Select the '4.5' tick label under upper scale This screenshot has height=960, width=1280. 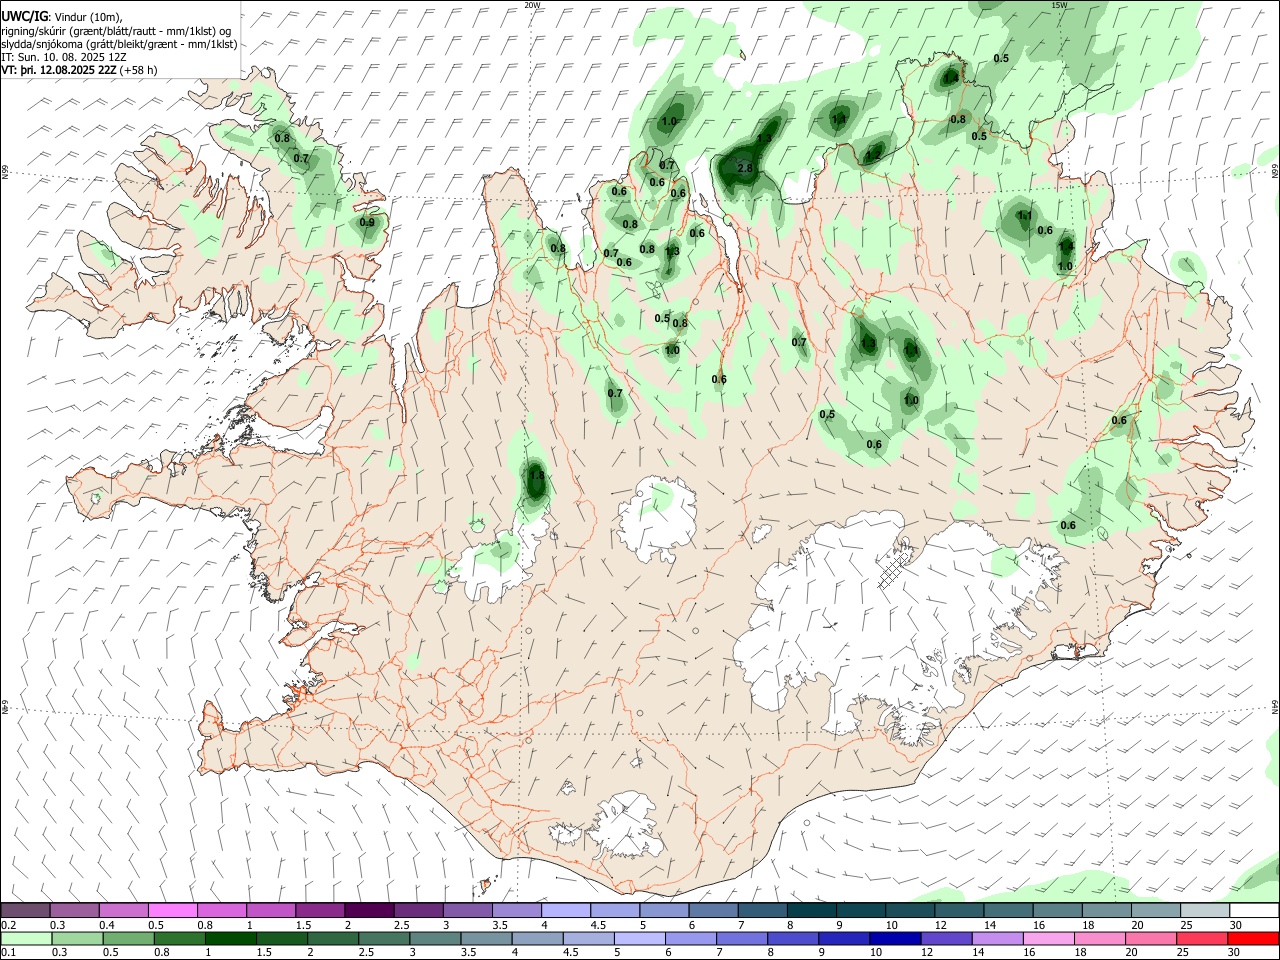coord(598,925)
